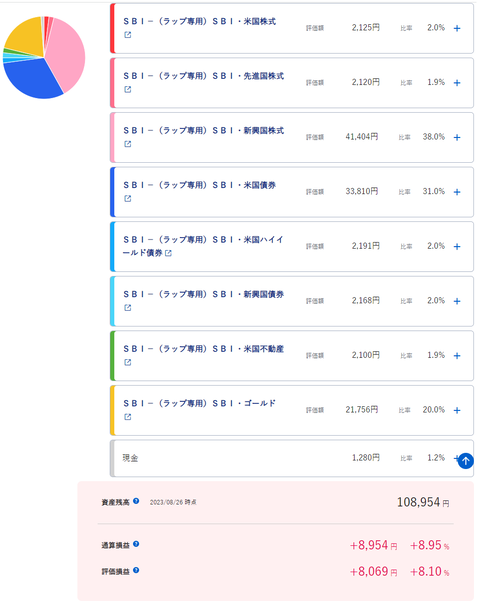
Task: Expand the SBI・ゴールド row with plus
Action: click(x=457, y=410)
